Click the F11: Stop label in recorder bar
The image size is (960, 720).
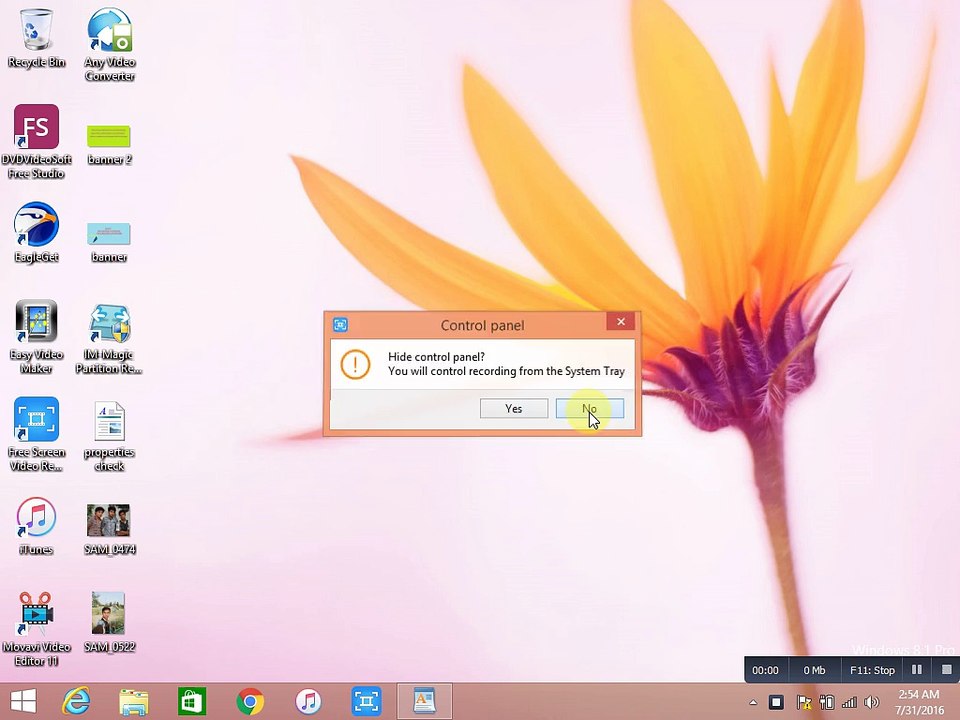click(x=872, y=670)
